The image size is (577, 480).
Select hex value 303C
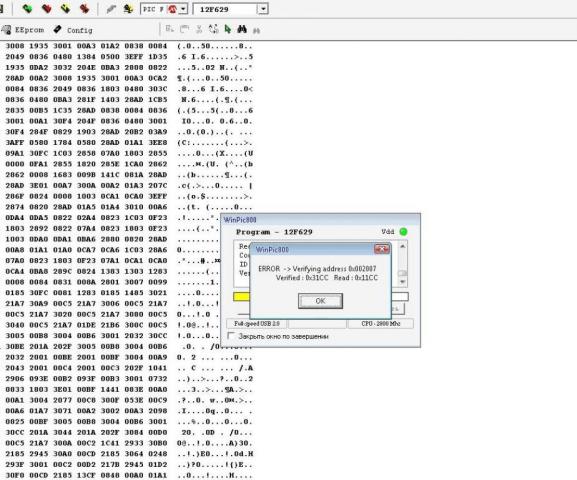(158, 89)
